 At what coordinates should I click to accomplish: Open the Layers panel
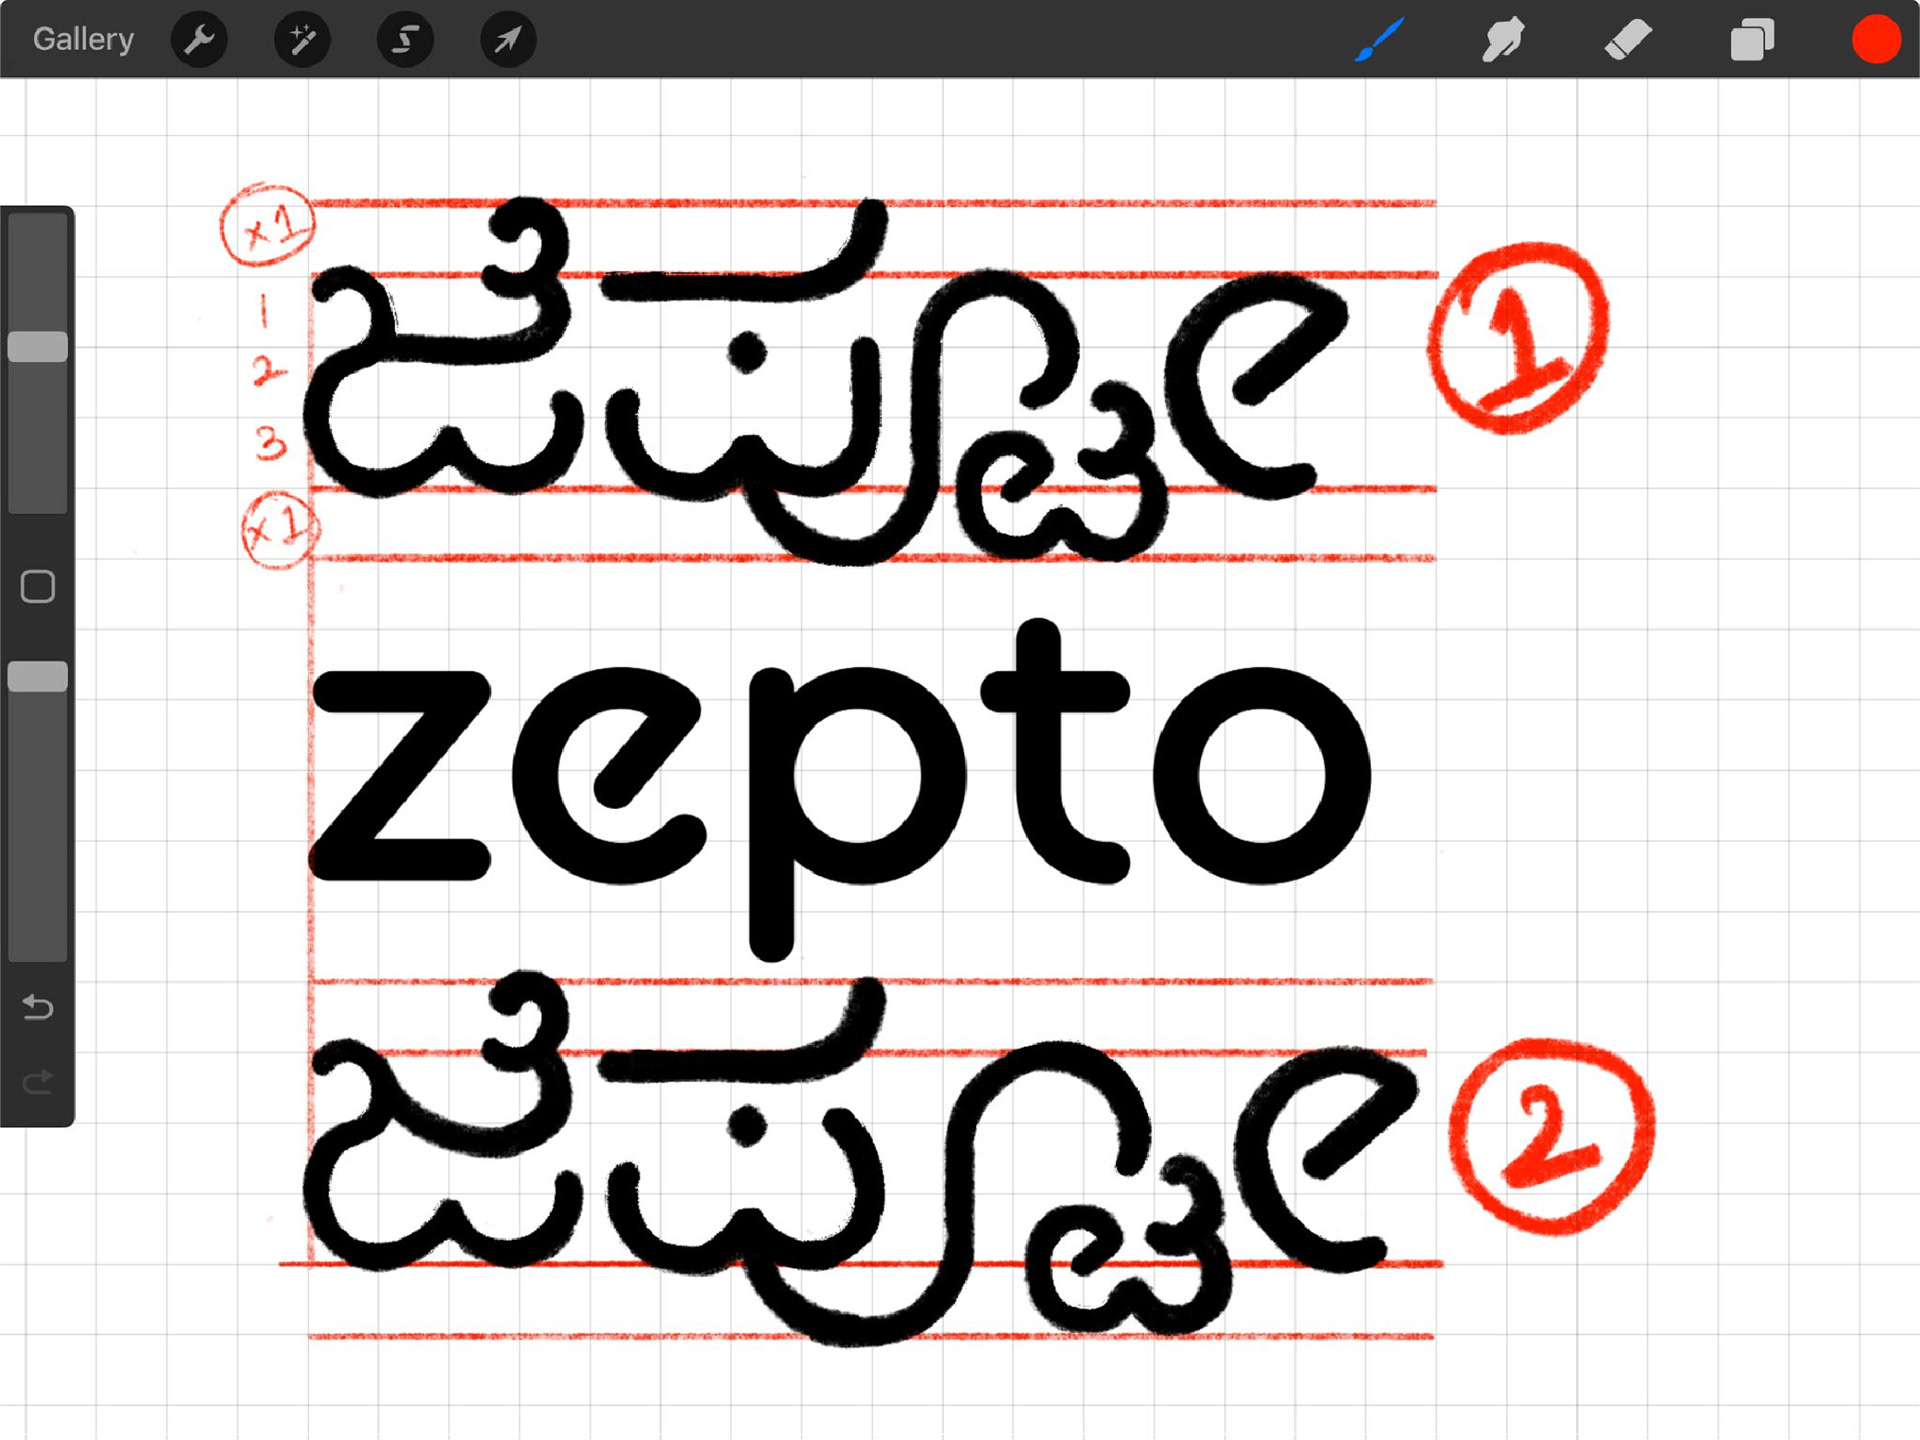point(1752,40)
